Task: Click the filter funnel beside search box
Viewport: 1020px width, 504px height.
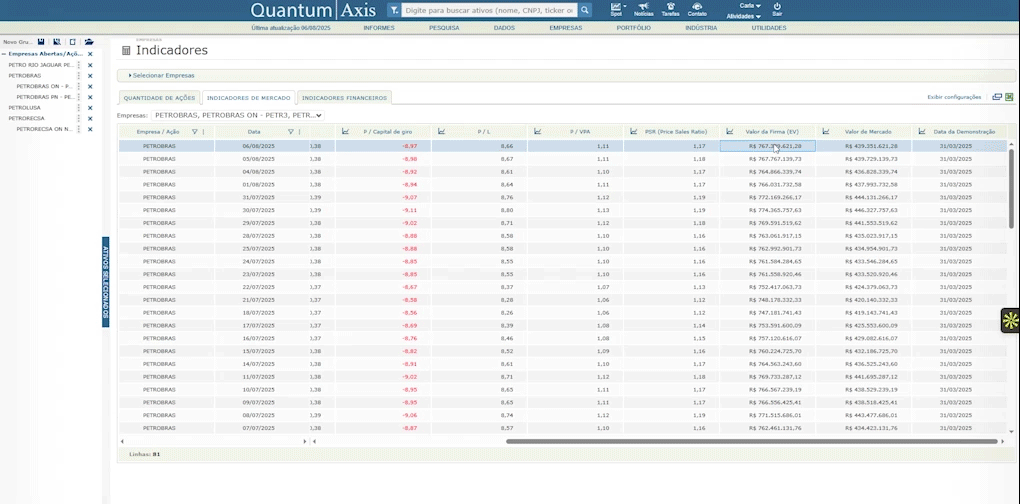Action: [394, 10]
